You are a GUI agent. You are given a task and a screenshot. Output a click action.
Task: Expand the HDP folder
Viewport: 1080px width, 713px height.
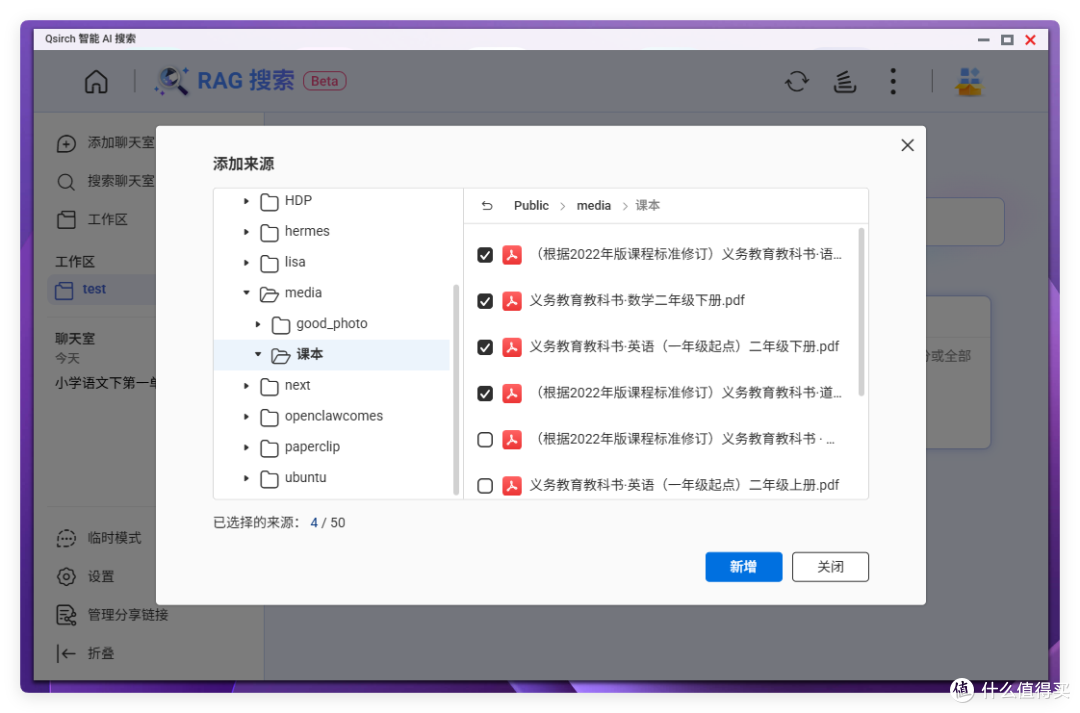[x=246, y=201]
